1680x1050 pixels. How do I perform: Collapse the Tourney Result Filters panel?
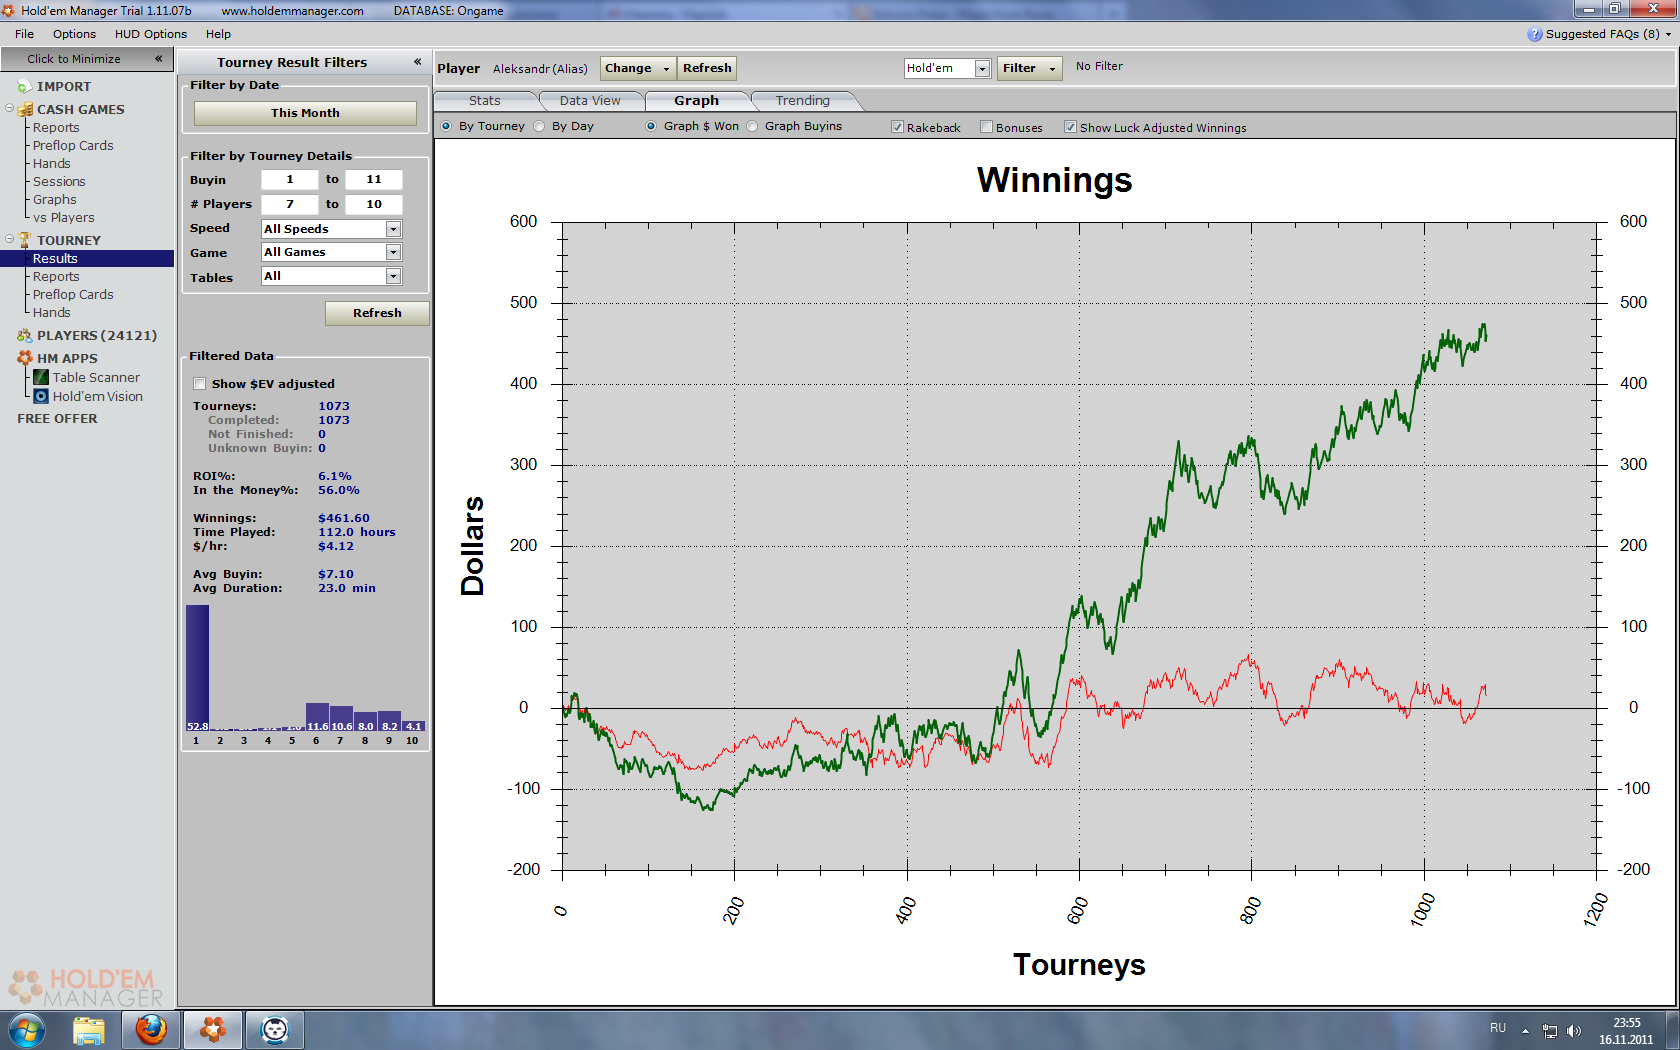click(417, 62)
